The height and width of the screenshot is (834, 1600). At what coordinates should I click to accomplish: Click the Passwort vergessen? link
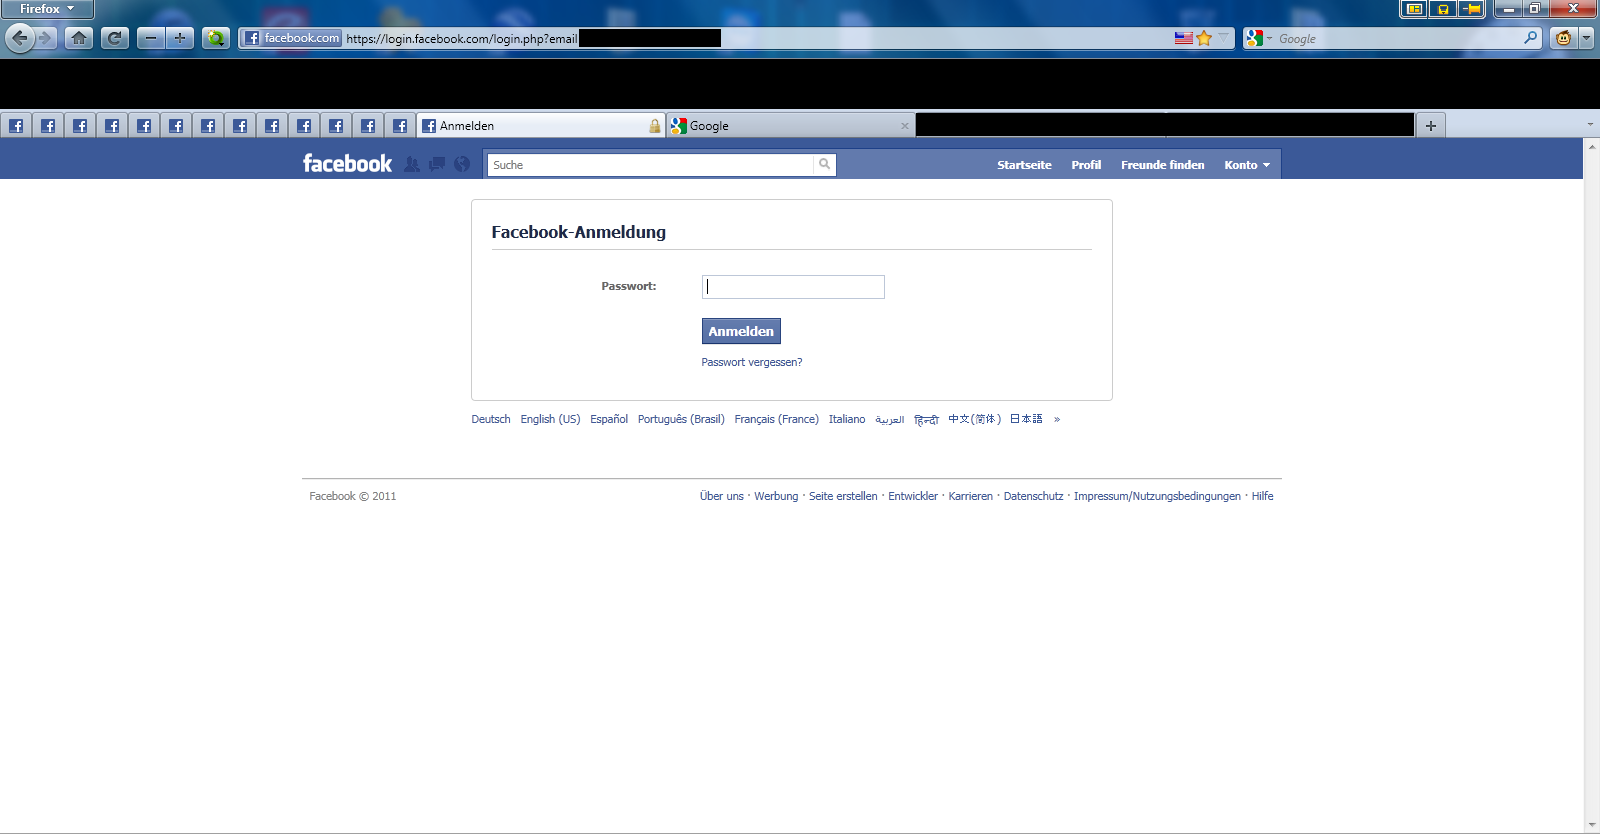coord(752,362)
